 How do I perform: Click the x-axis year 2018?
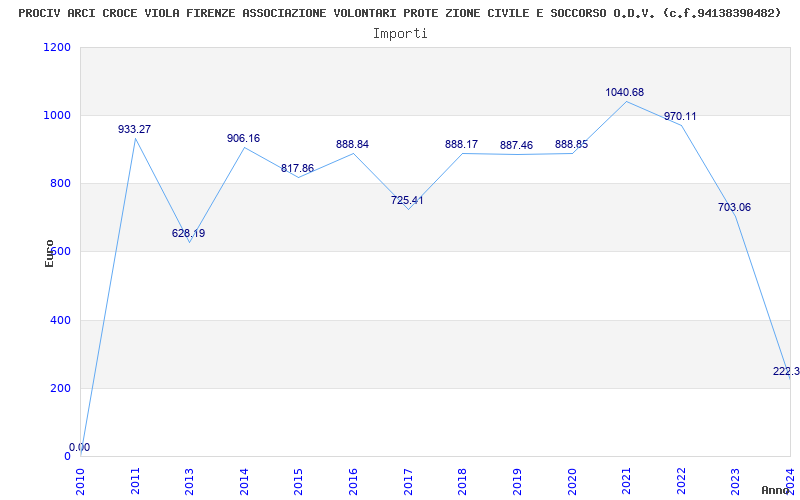pos(463,482)
